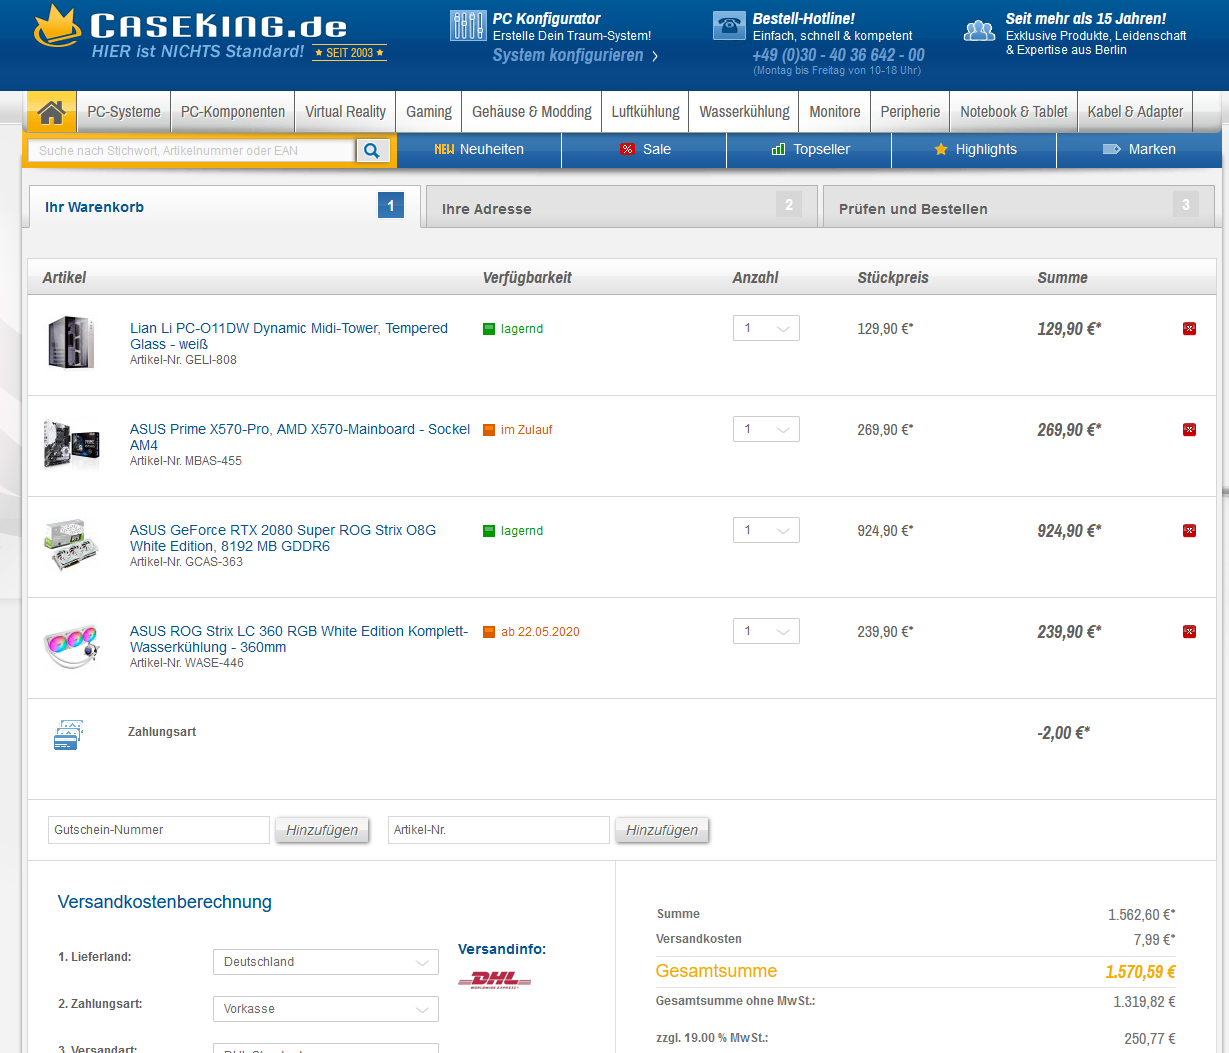The height and width of the screenshot is (1053, 1229).
Task: Remove the ASUS Prime X570-Pro item
Action: 1189,430
